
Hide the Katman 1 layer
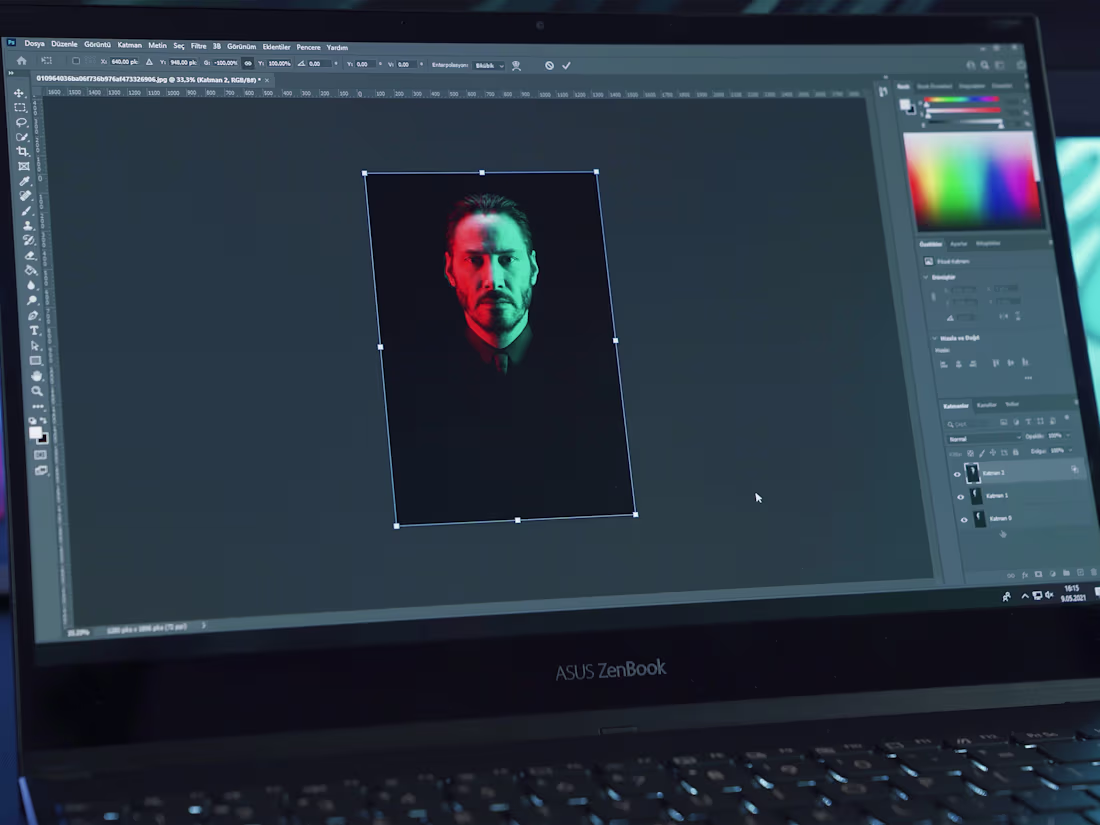point(960,497)
